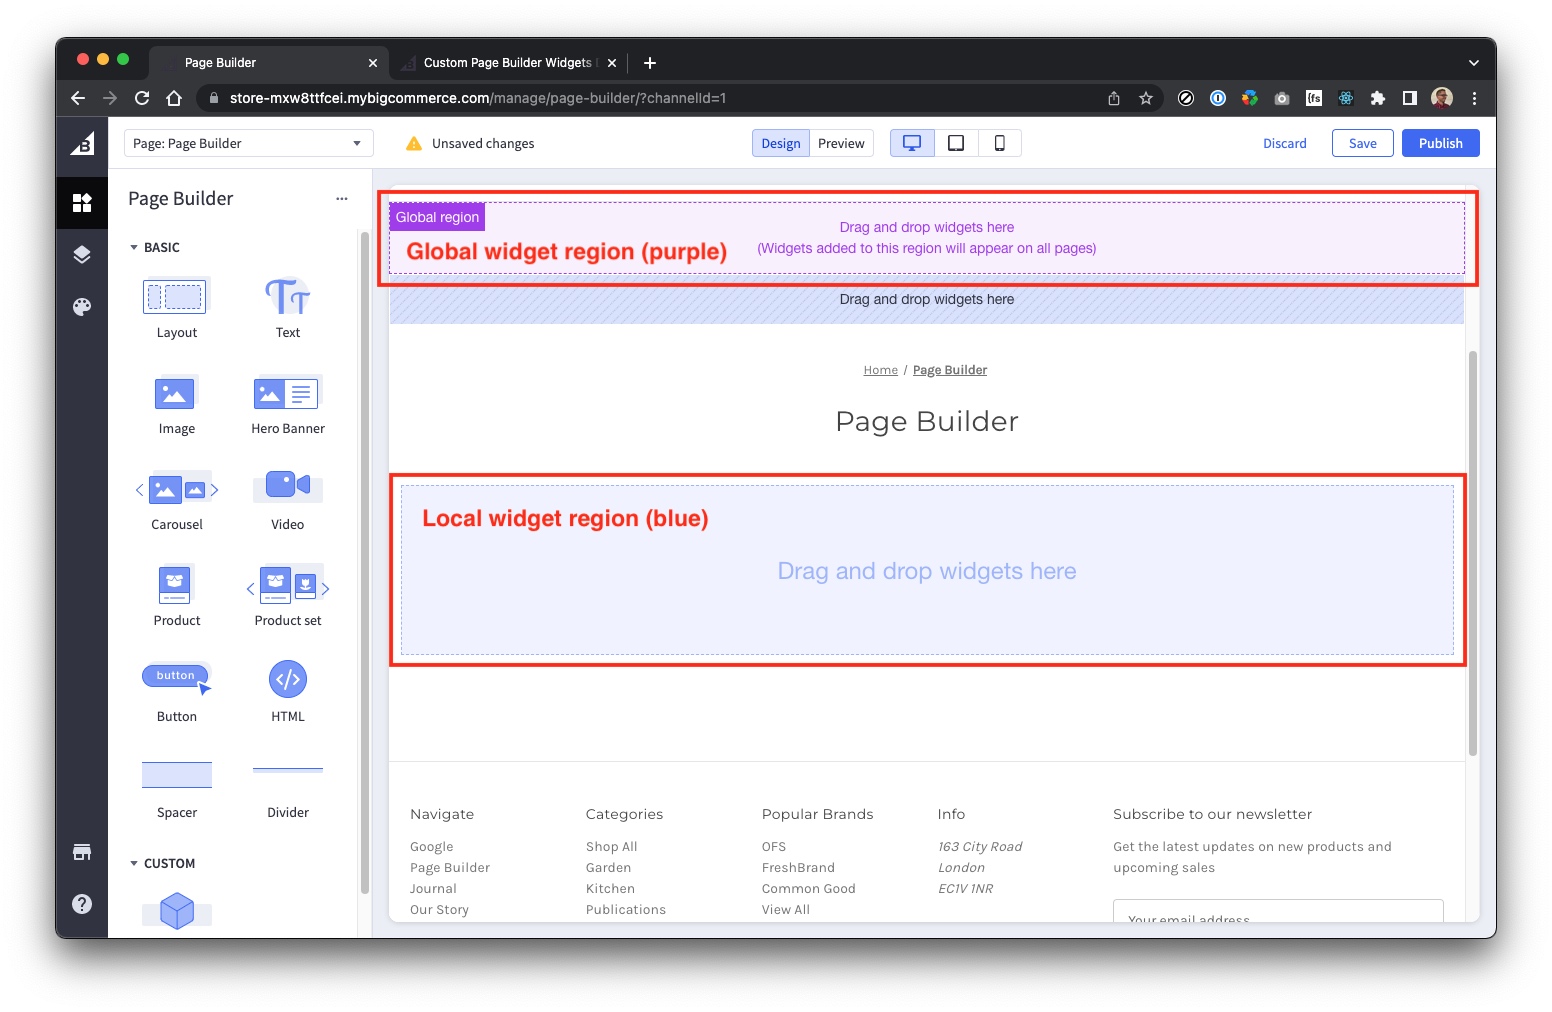
Task: Open the Page: Page Builder selector
Action: [x=247, y=143]
